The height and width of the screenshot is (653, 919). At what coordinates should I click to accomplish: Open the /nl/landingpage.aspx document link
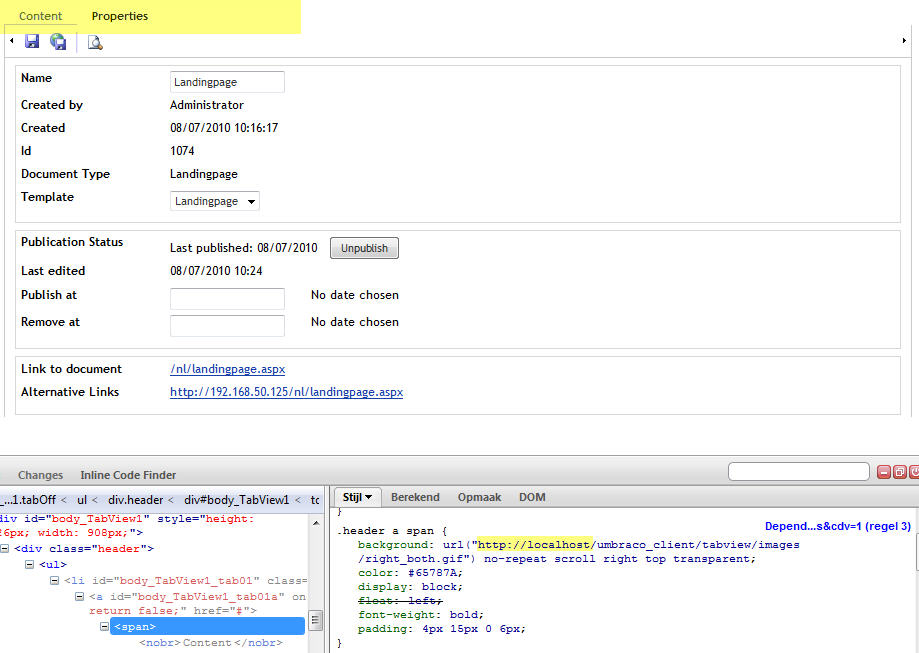point(227,369)
